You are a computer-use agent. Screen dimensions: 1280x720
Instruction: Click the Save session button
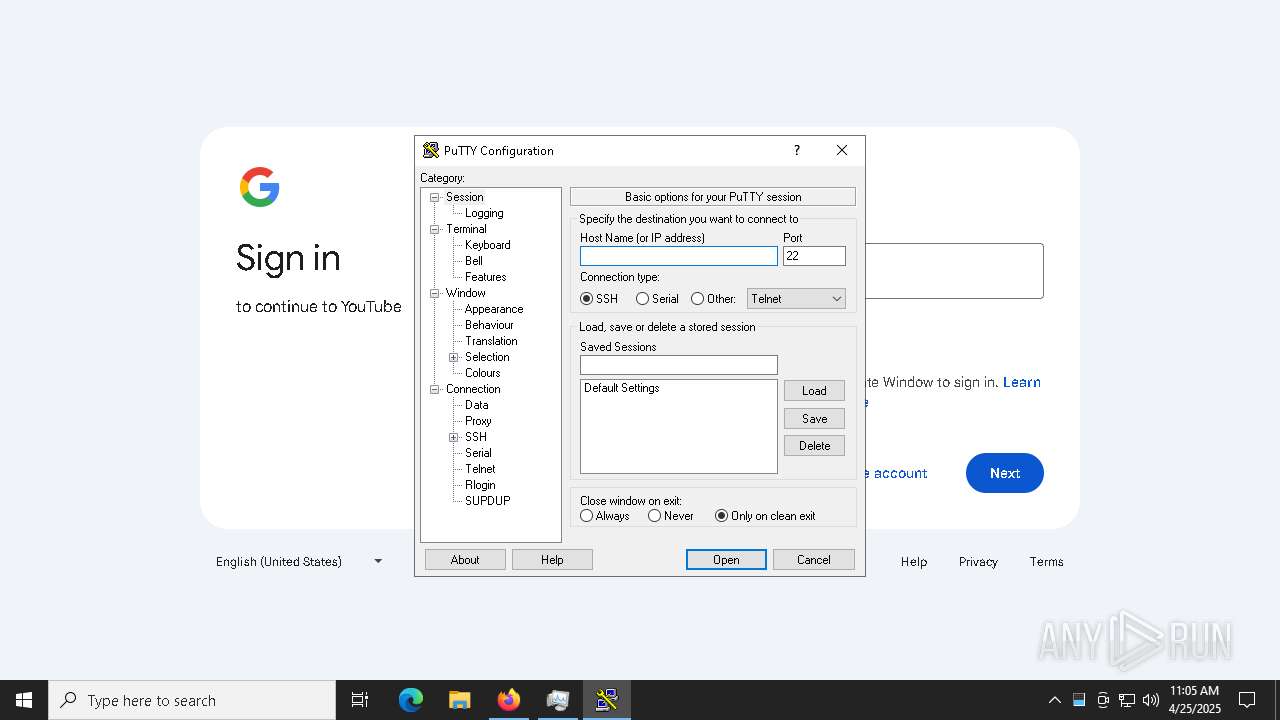(x=814, y=419)
